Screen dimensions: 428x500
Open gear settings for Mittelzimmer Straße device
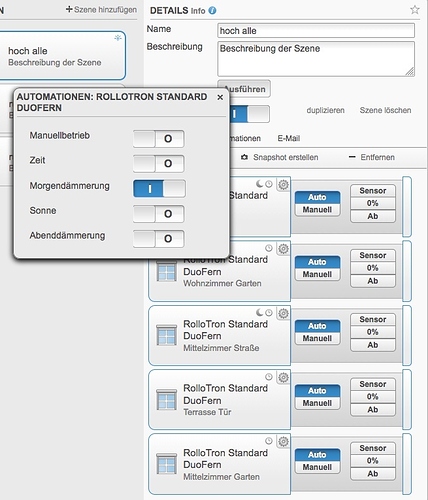click(283, 313)
